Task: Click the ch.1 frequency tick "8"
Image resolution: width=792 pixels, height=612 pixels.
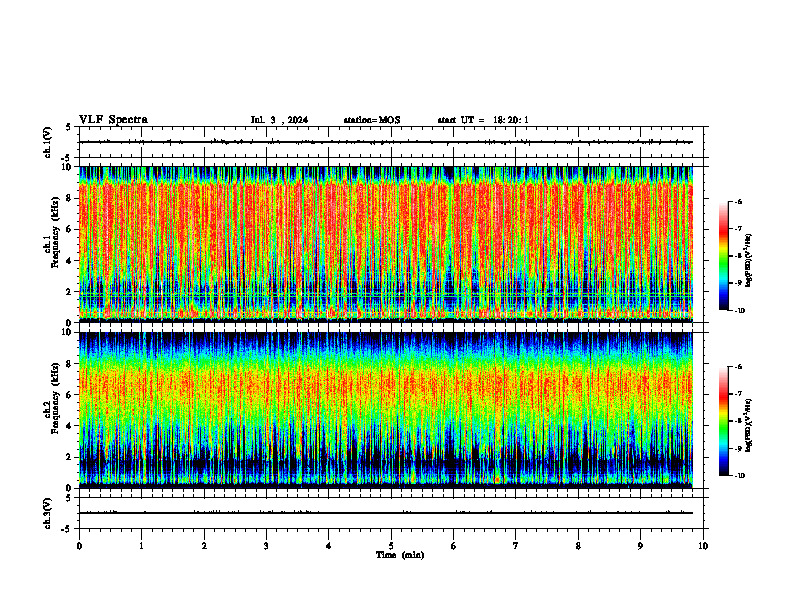Action: pyautogui.click(x=70, y=198)
